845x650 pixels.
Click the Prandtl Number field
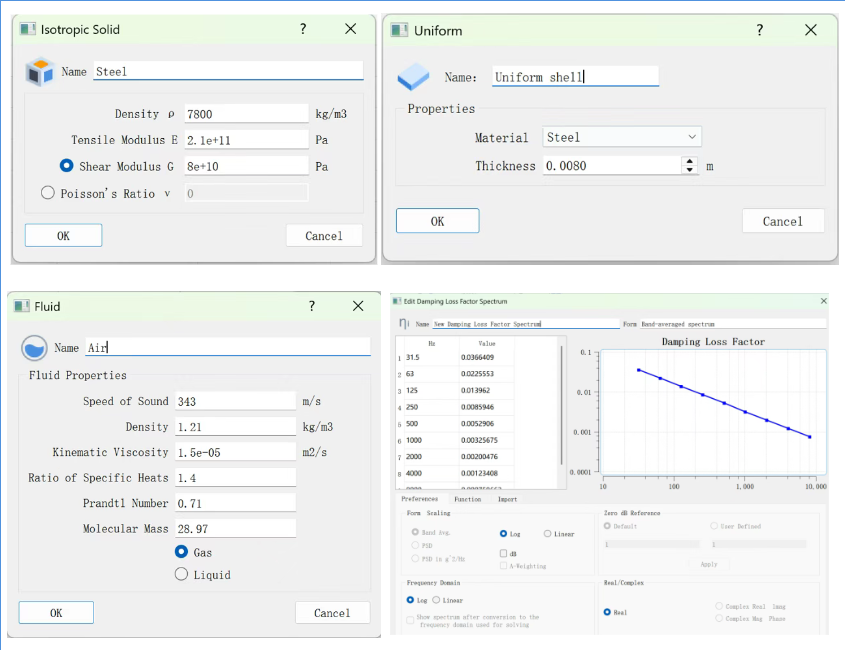[x=236, y=503]
